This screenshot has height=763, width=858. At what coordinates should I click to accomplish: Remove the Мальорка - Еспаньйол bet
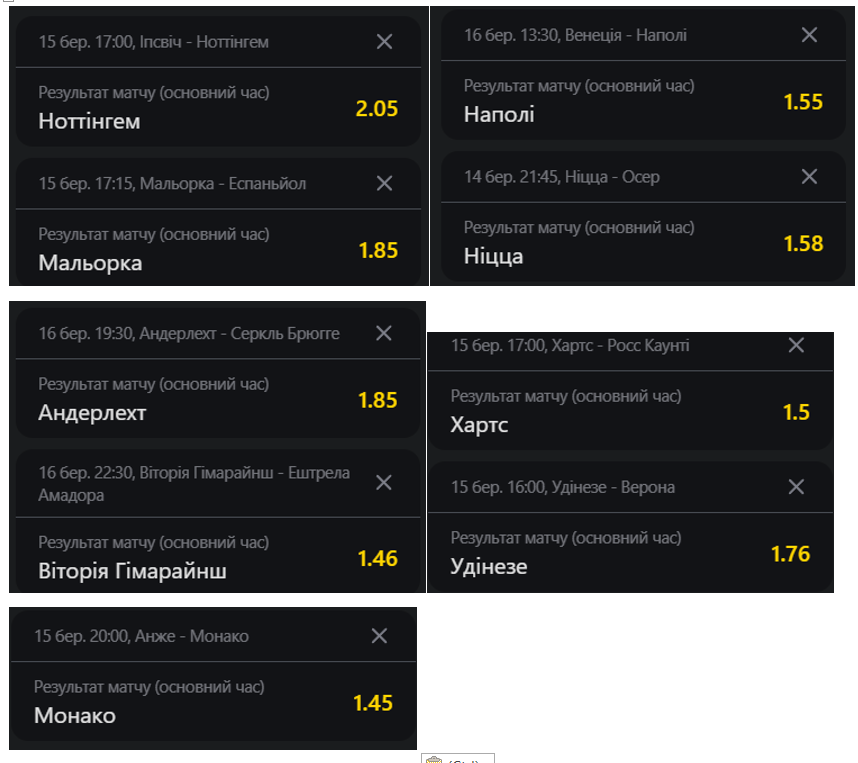384,183
